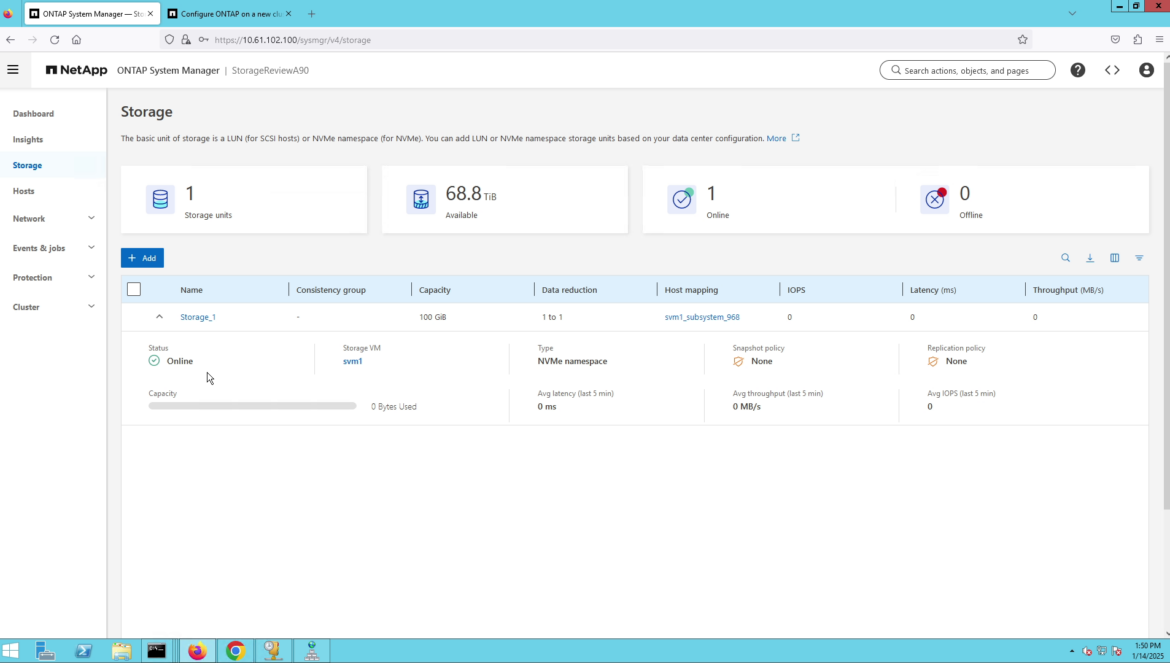Open the API log code icon
The image size is (1170, 663).
point(1112,70)
